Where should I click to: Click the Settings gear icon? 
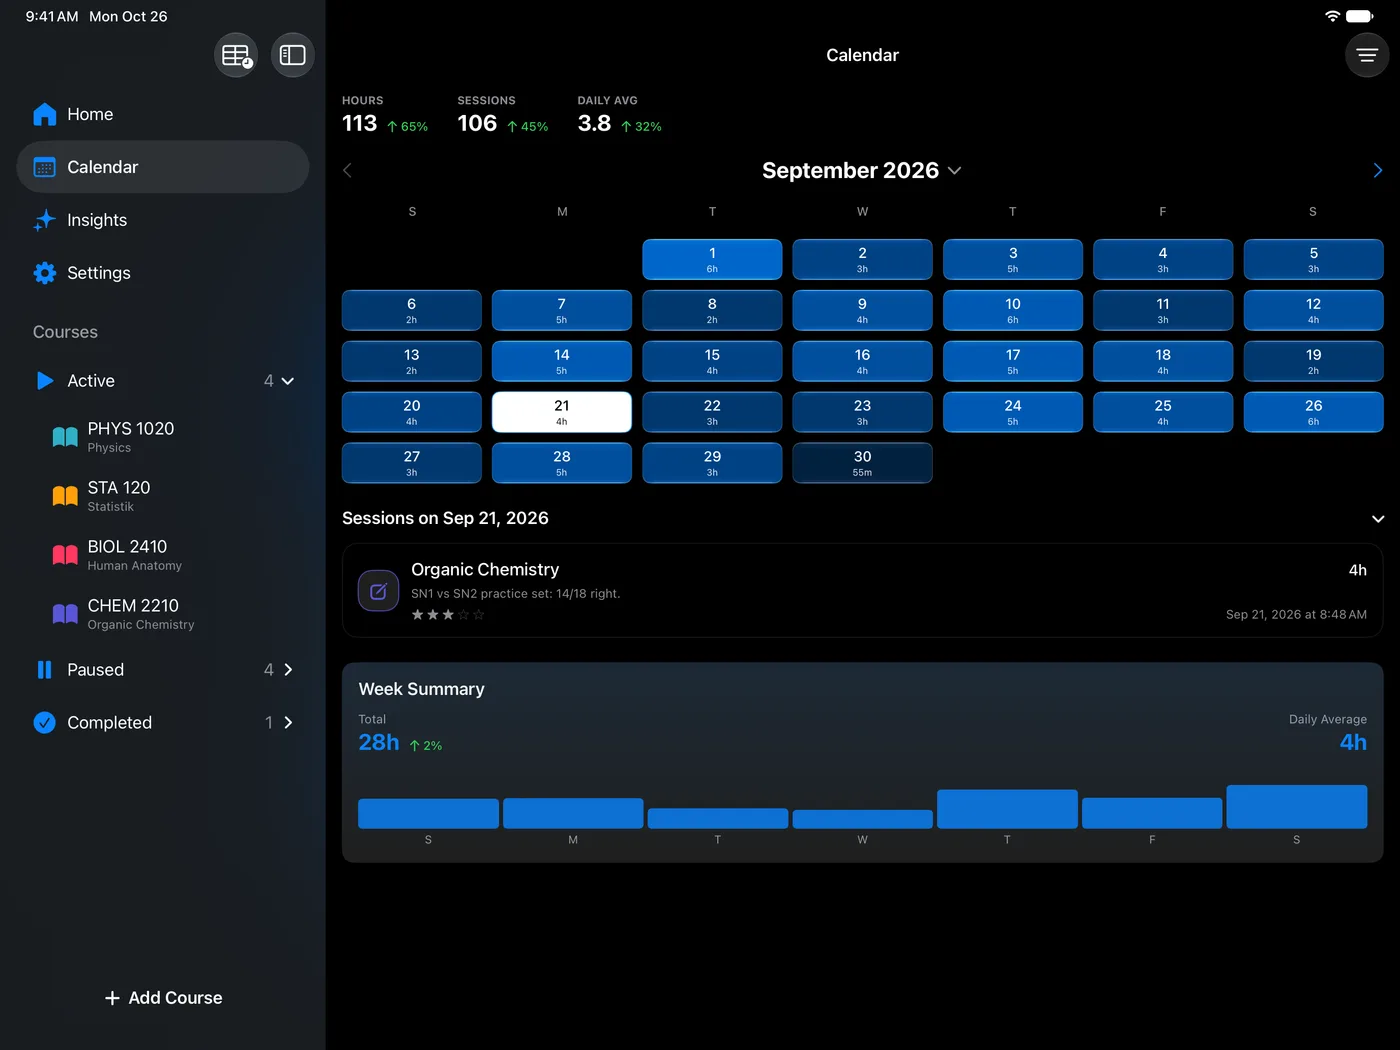(x=45, y=273)
